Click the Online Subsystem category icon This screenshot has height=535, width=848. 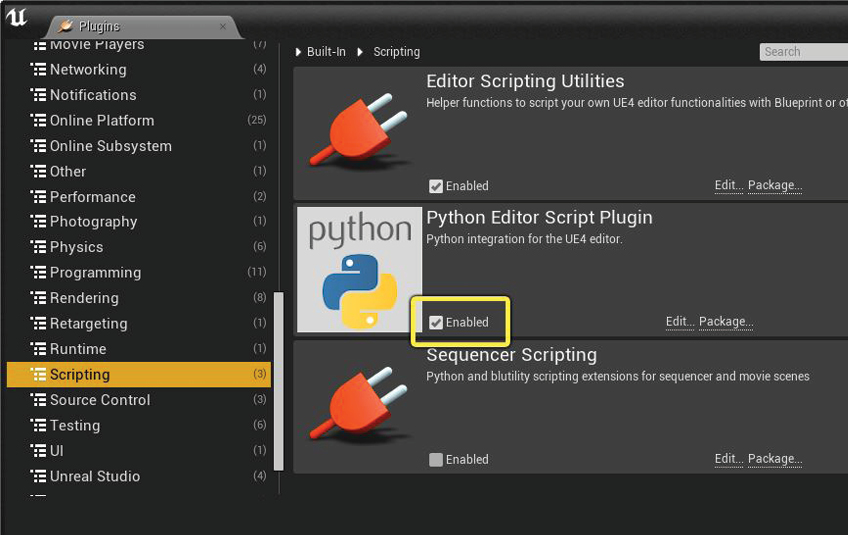pos(38,146)
